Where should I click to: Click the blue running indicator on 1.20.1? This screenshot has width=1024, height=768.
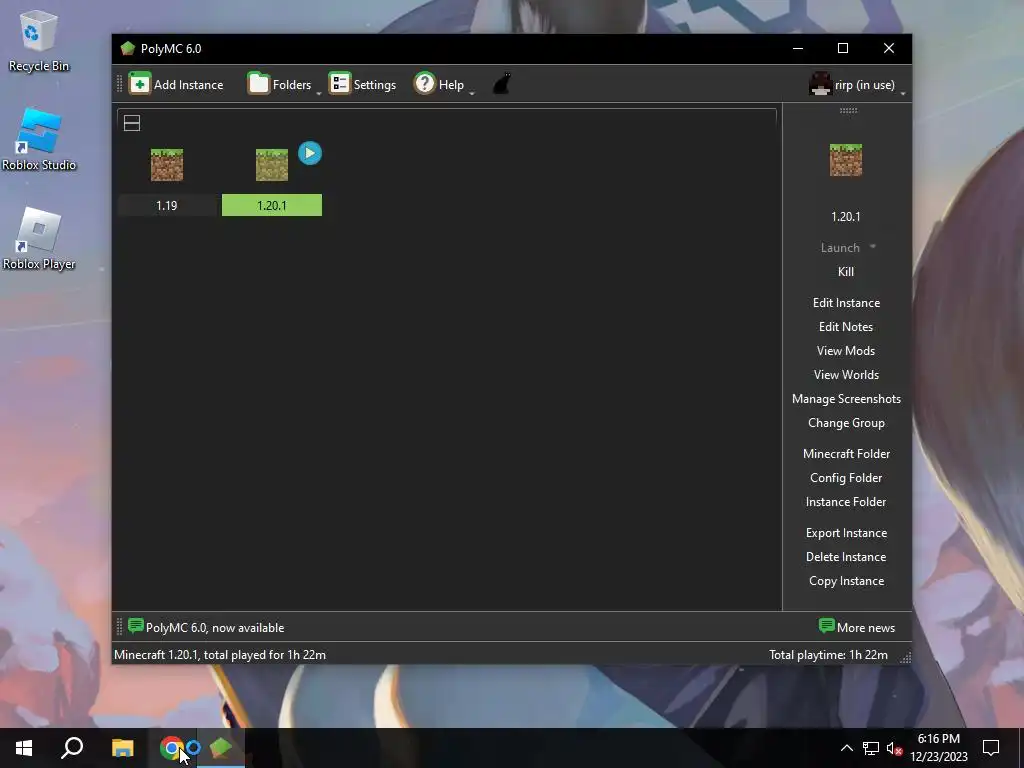310,153
